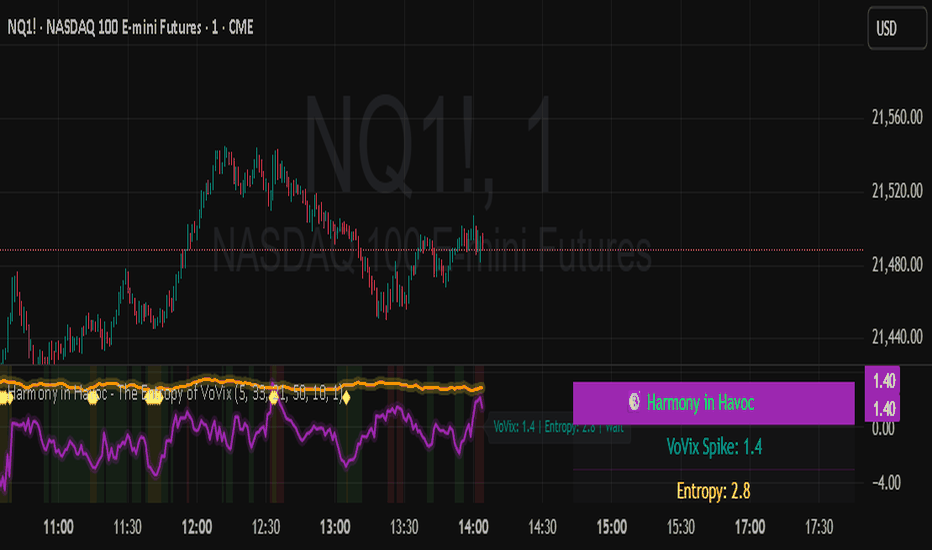Screen dimensions: 932x550
Task: Click the 13:30 time axis label
Action: coord(404,527)
